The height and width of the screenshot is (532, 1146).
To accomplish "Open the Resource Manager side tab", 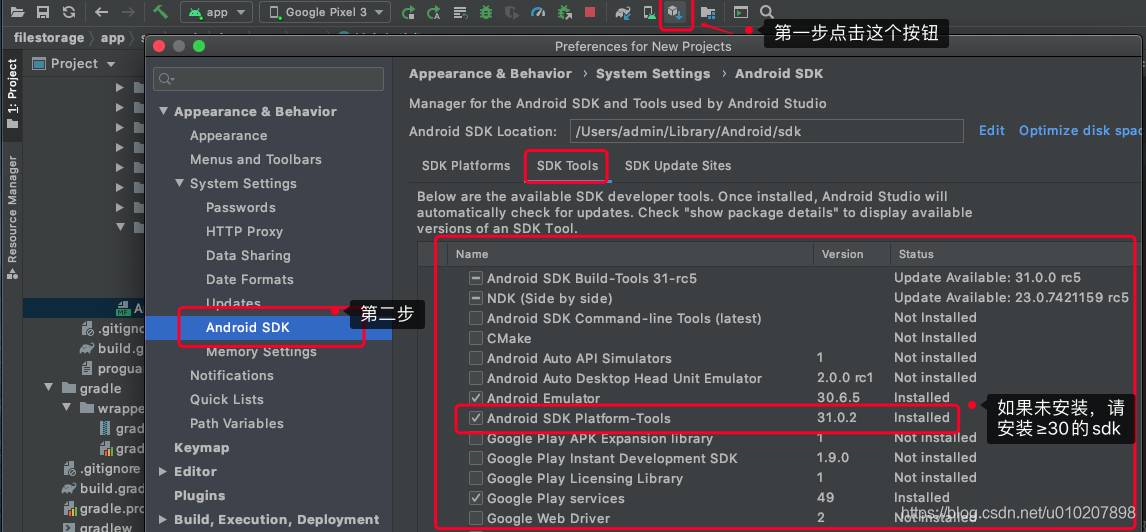I will [12, 217].
